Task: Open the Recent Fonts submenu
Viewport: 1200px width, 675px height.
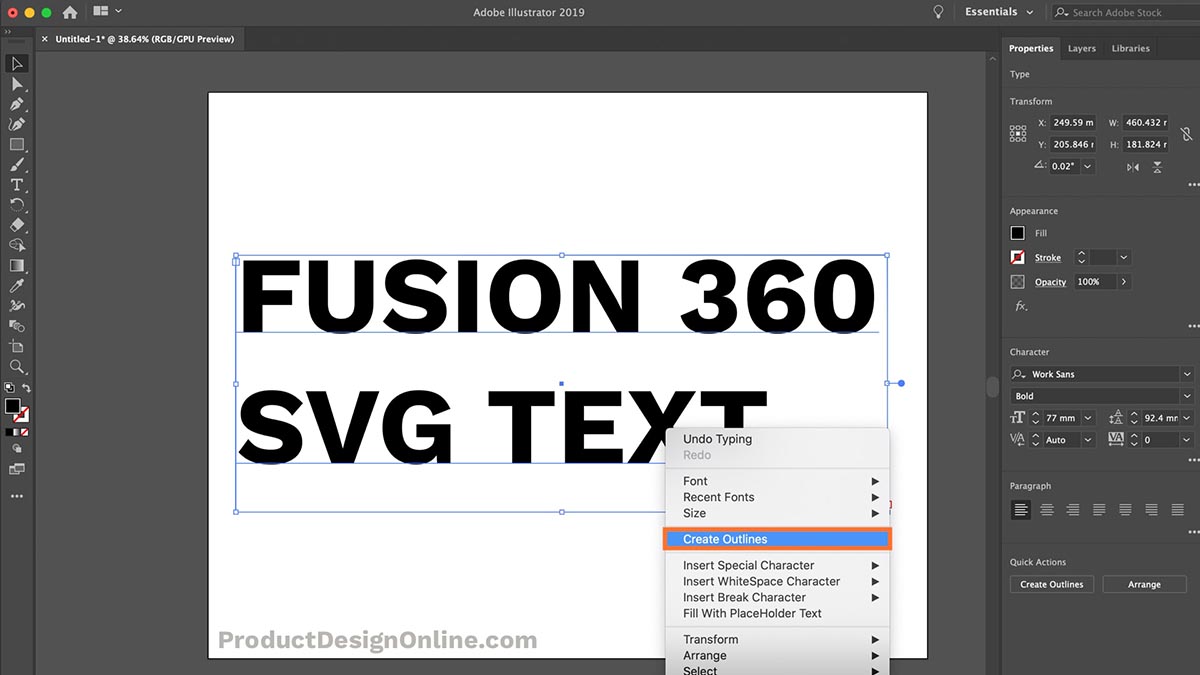Action: tap(777, 497)
